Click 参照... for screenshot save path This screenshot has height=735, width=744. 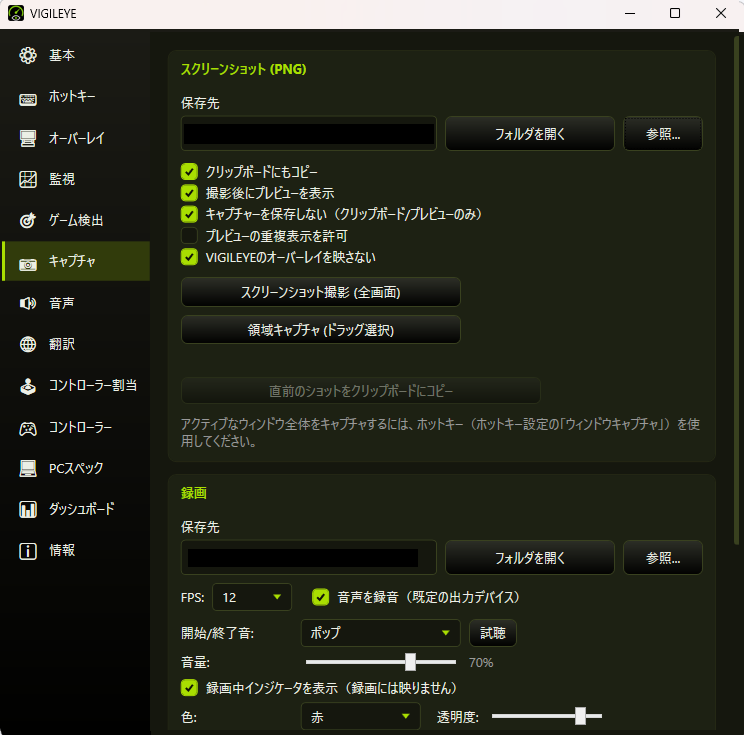tap(662, 134)
